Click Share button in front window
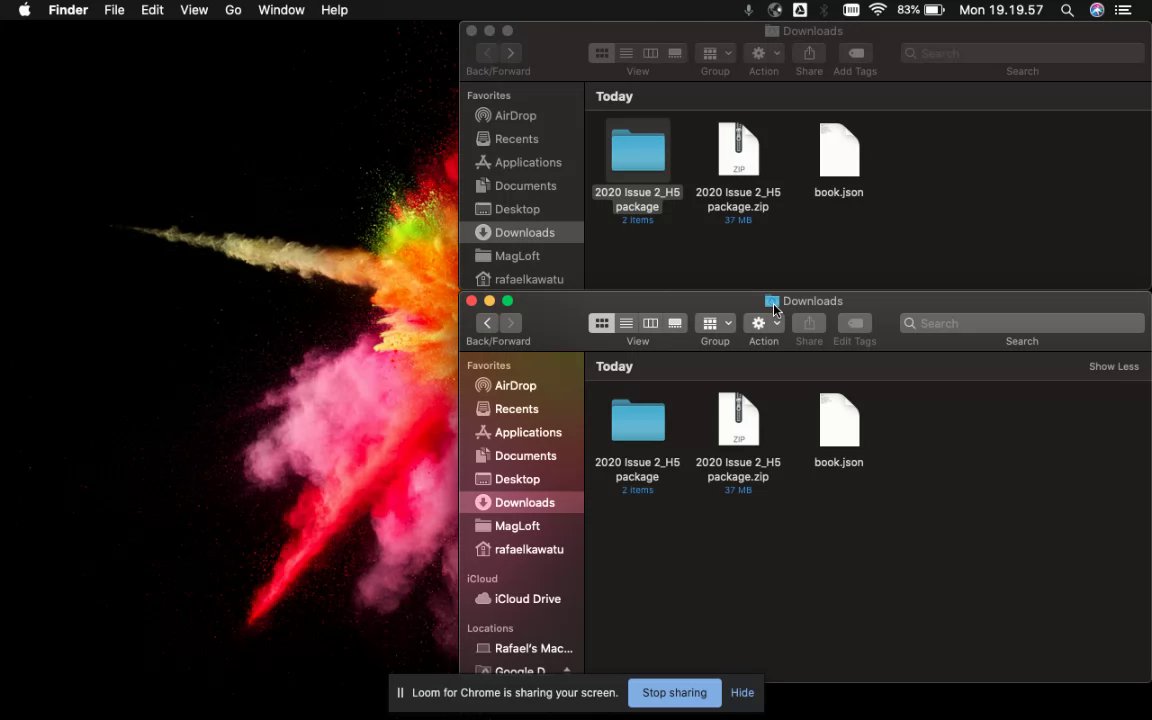The width and height of the screenshot is (1152, 720). tap(809, 323)
